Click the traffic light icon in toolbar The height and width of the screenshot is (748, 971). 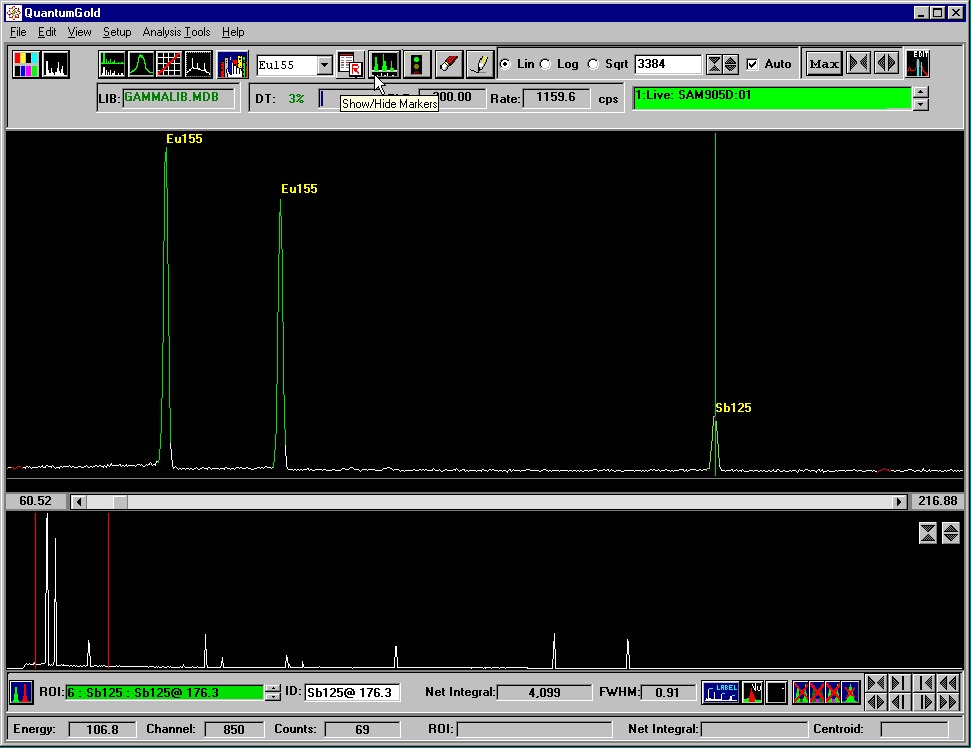tap(417, 65)
